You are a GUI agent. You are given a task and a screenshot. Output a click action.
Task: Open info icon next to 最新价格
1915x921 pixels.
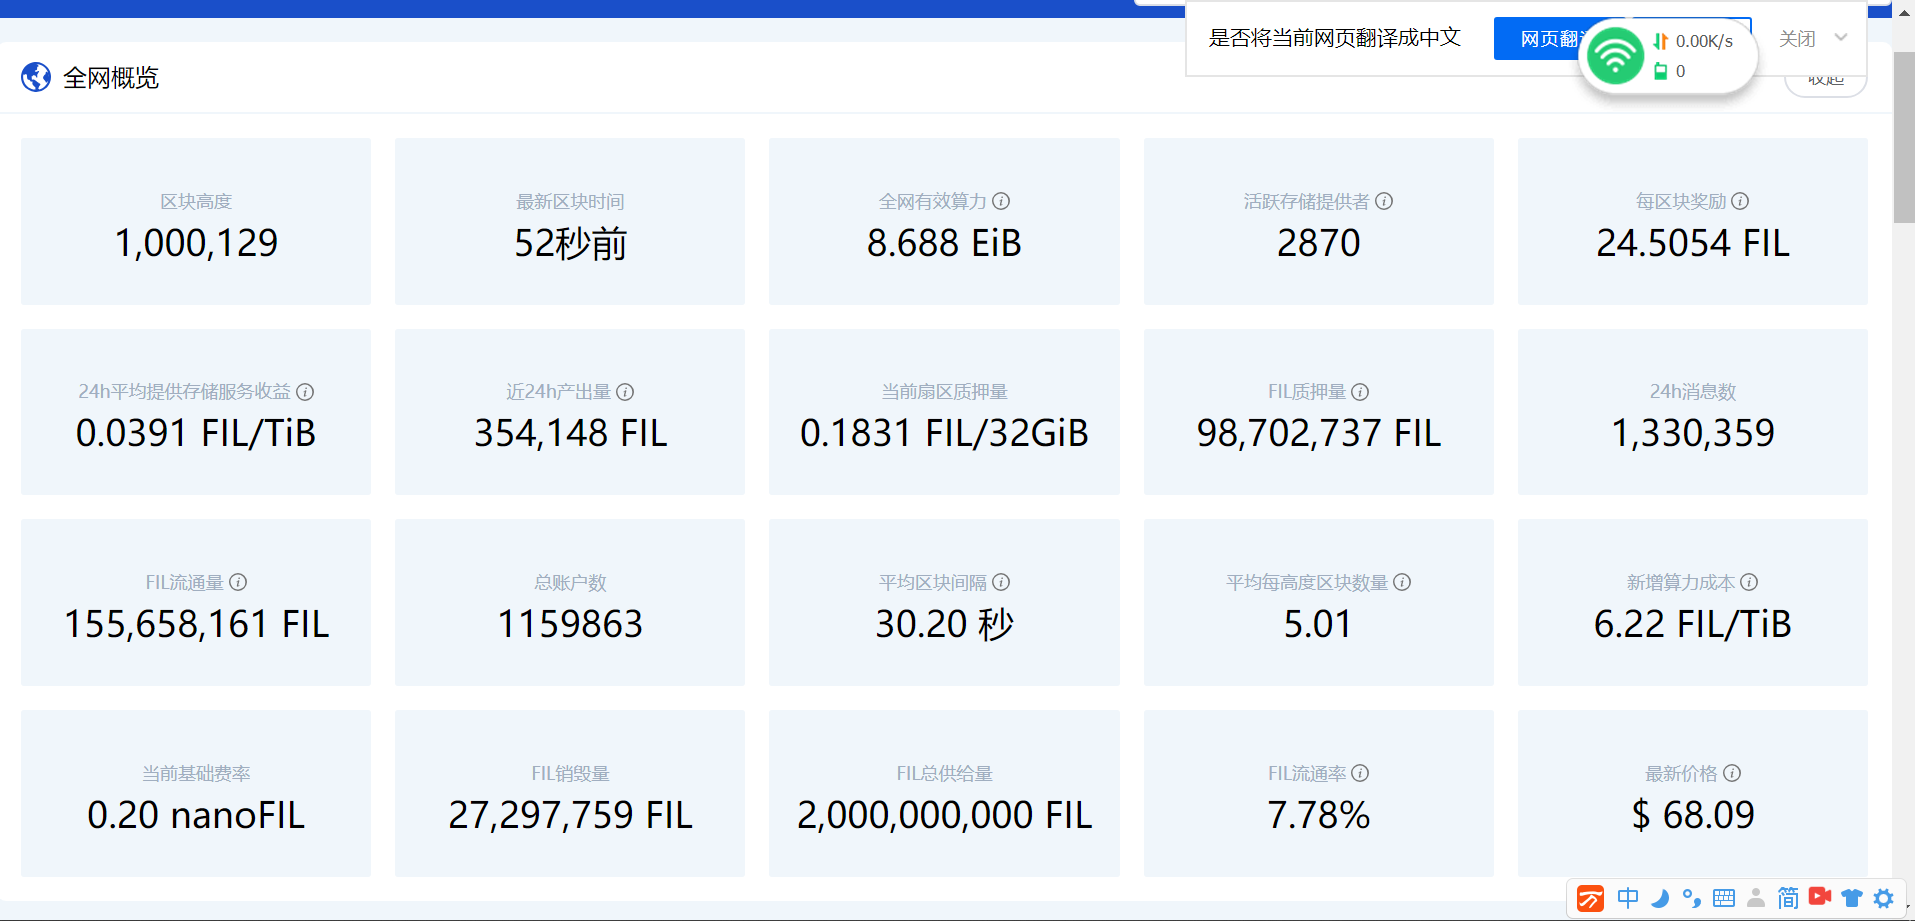[1732, 773]
